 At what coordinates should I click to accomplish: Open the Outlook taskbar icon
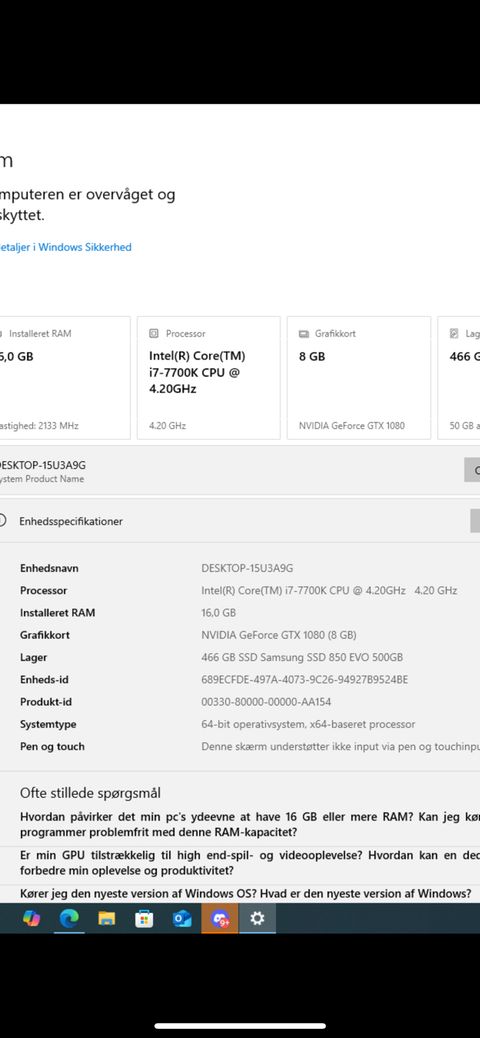[x=182, y=918]
